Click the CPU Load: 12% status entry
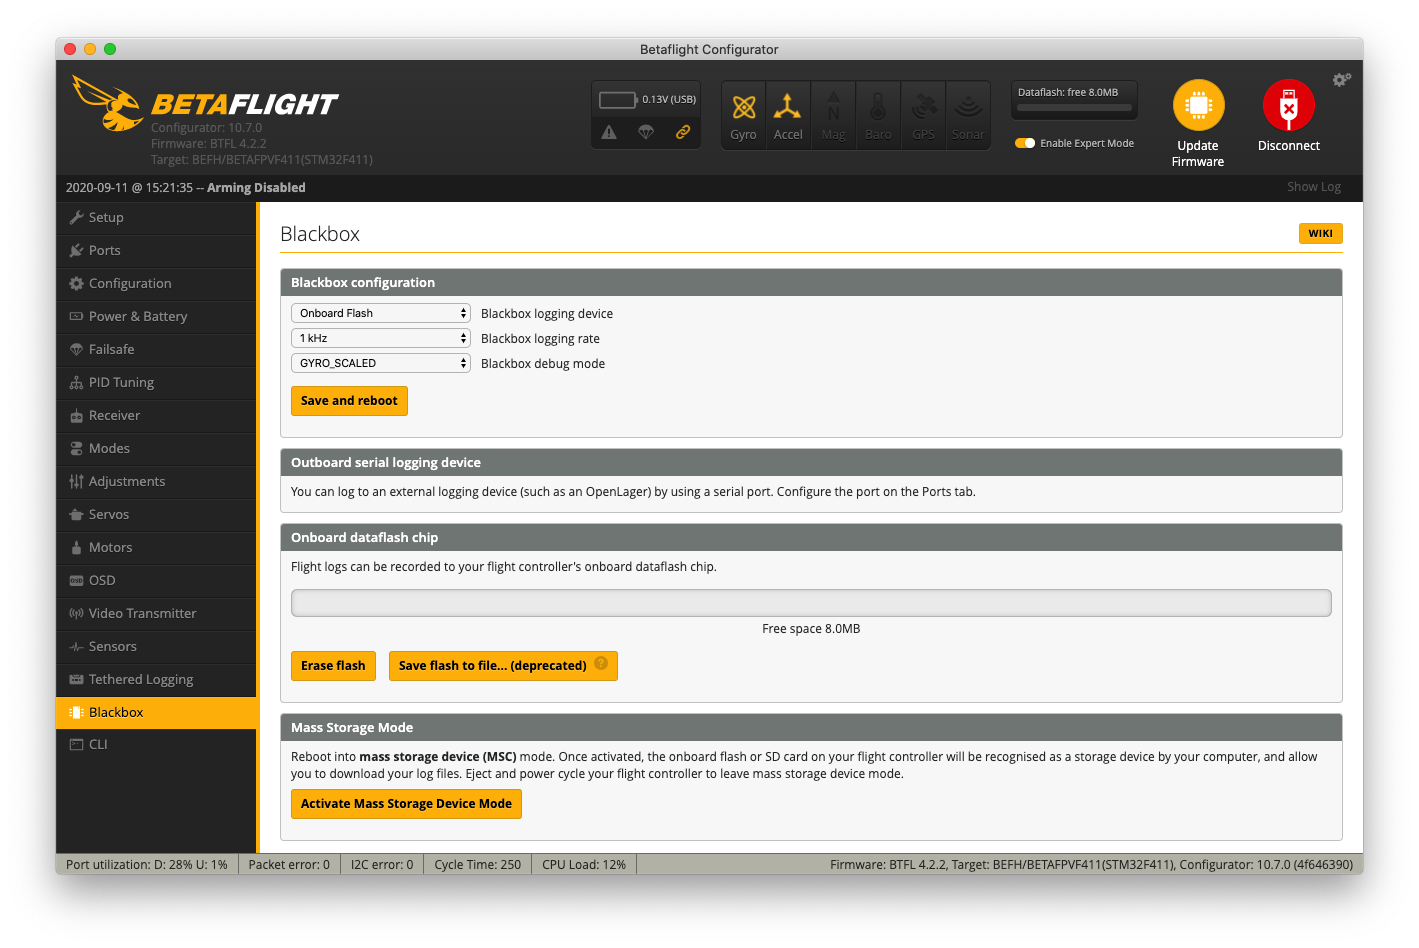 point(584,865)
